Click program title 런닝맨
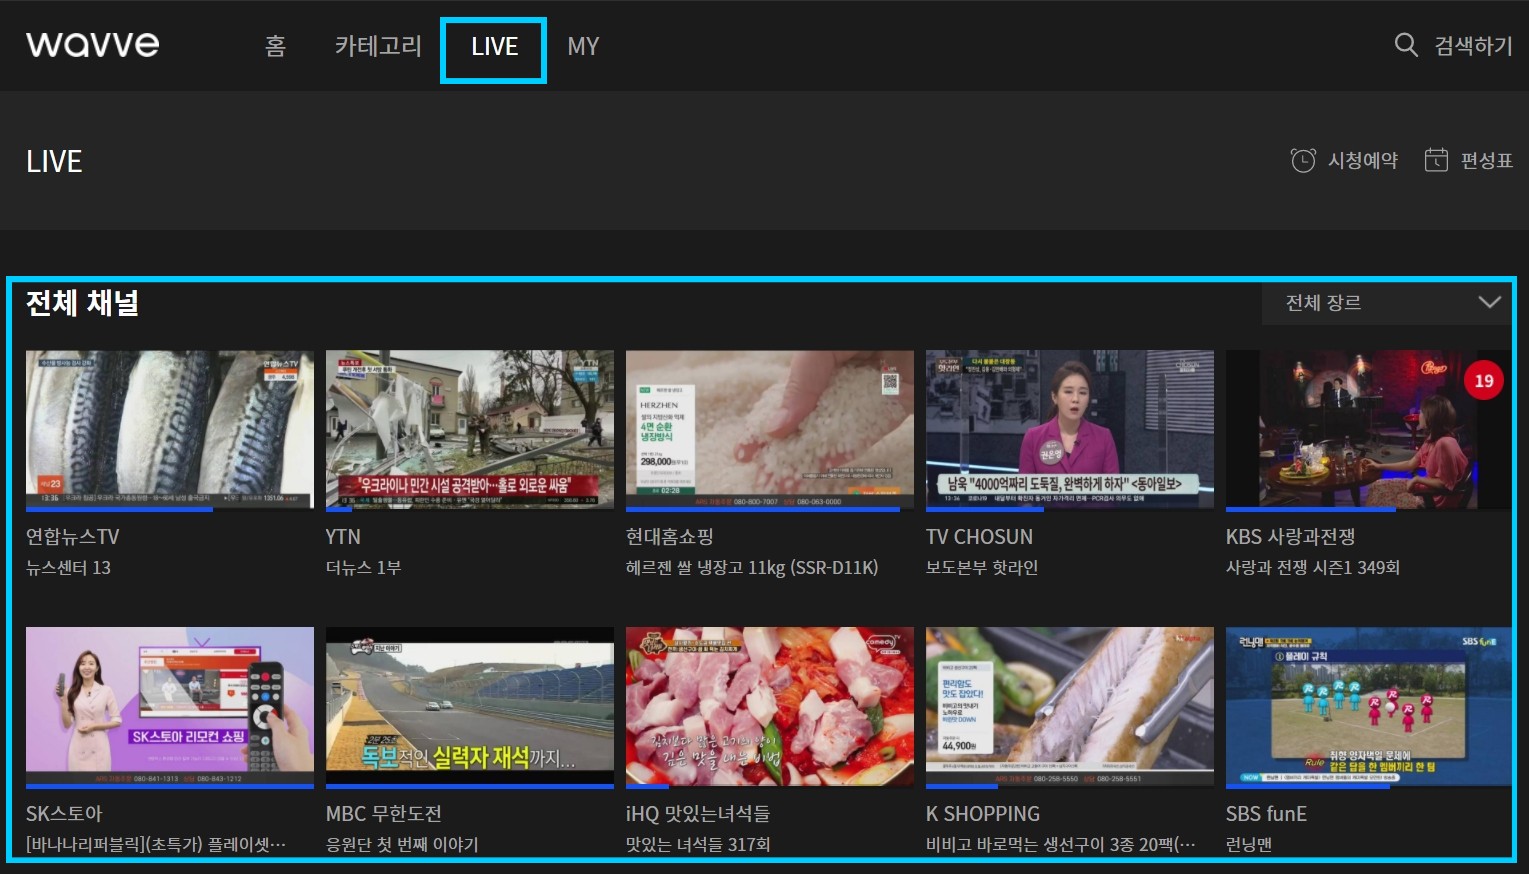 1249,845
